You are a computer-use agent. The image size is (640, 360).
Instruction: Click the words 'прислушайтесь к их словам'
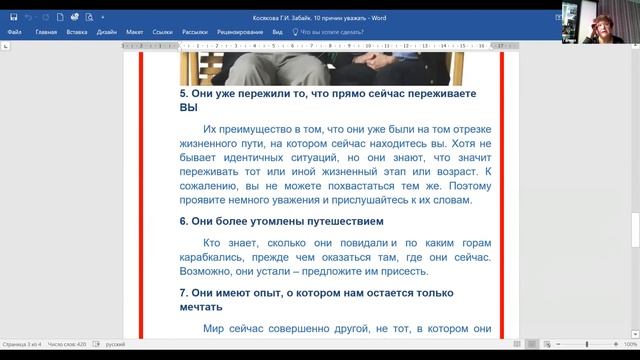pos(402,200)
